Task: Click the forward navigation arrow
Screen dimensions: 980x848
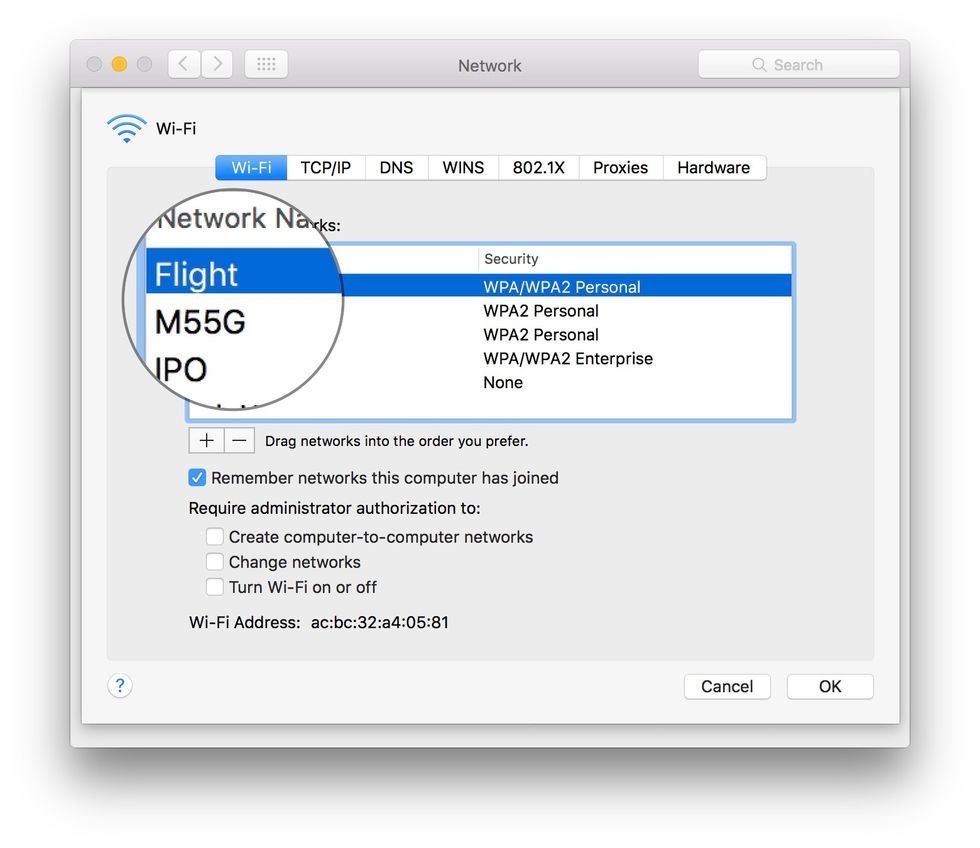Action: [x=217, y=63]
